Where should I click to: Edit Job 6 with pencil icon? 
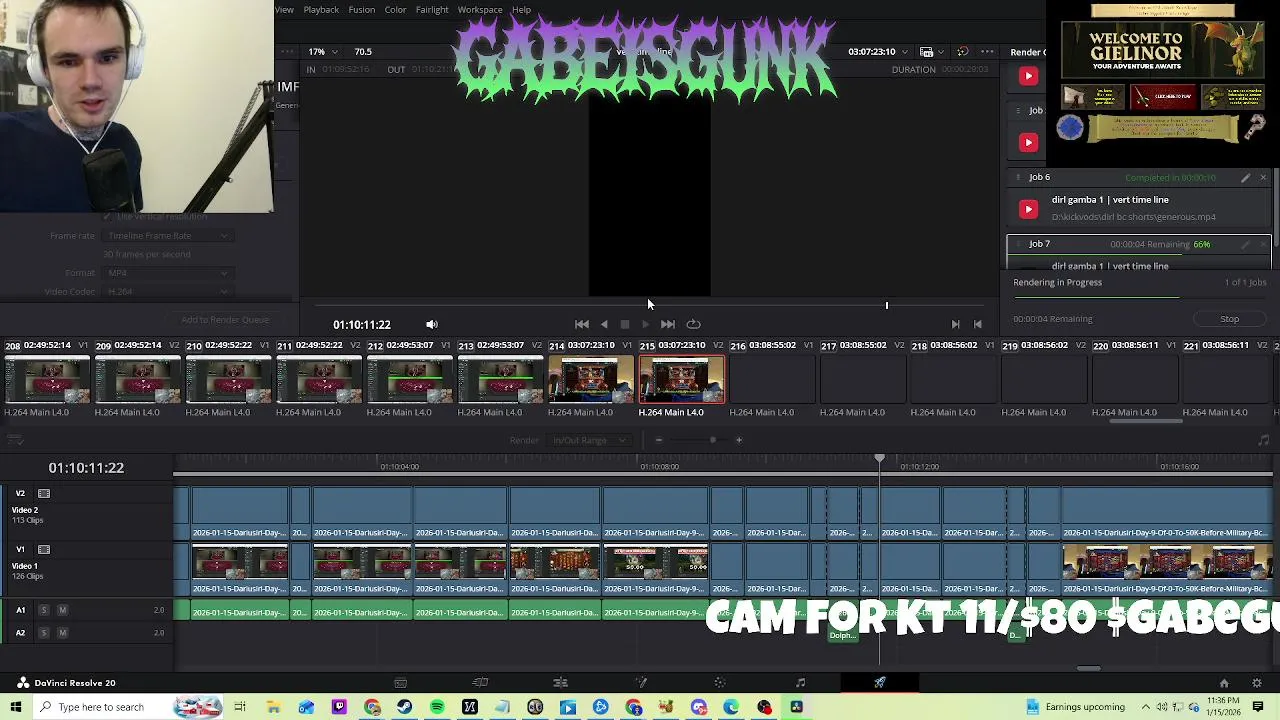click(x=1246, y=178)
